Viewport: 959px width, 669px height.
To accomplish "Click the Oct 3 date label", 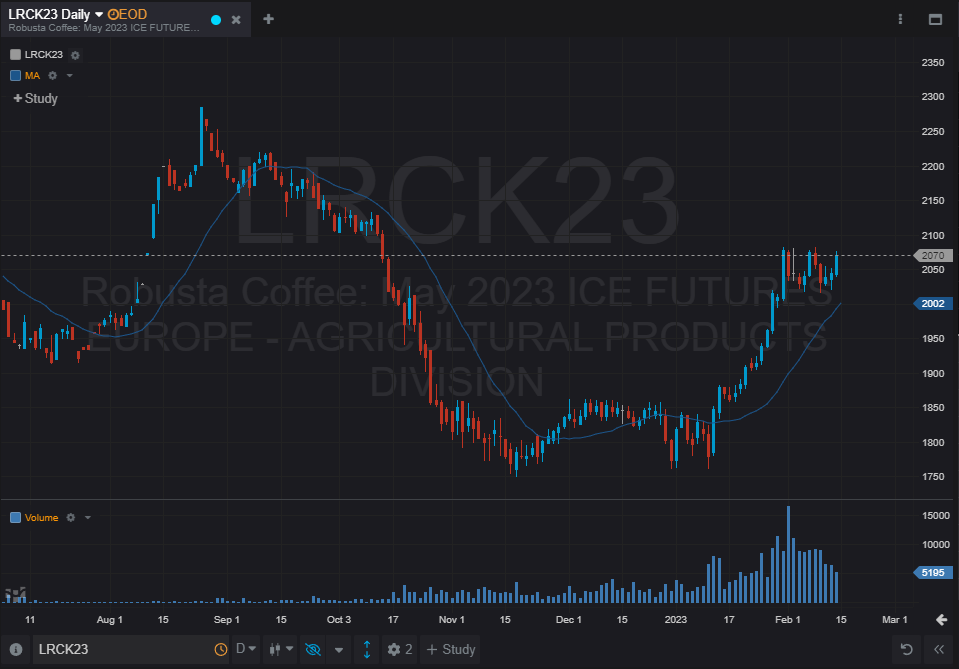I will 339,619.
